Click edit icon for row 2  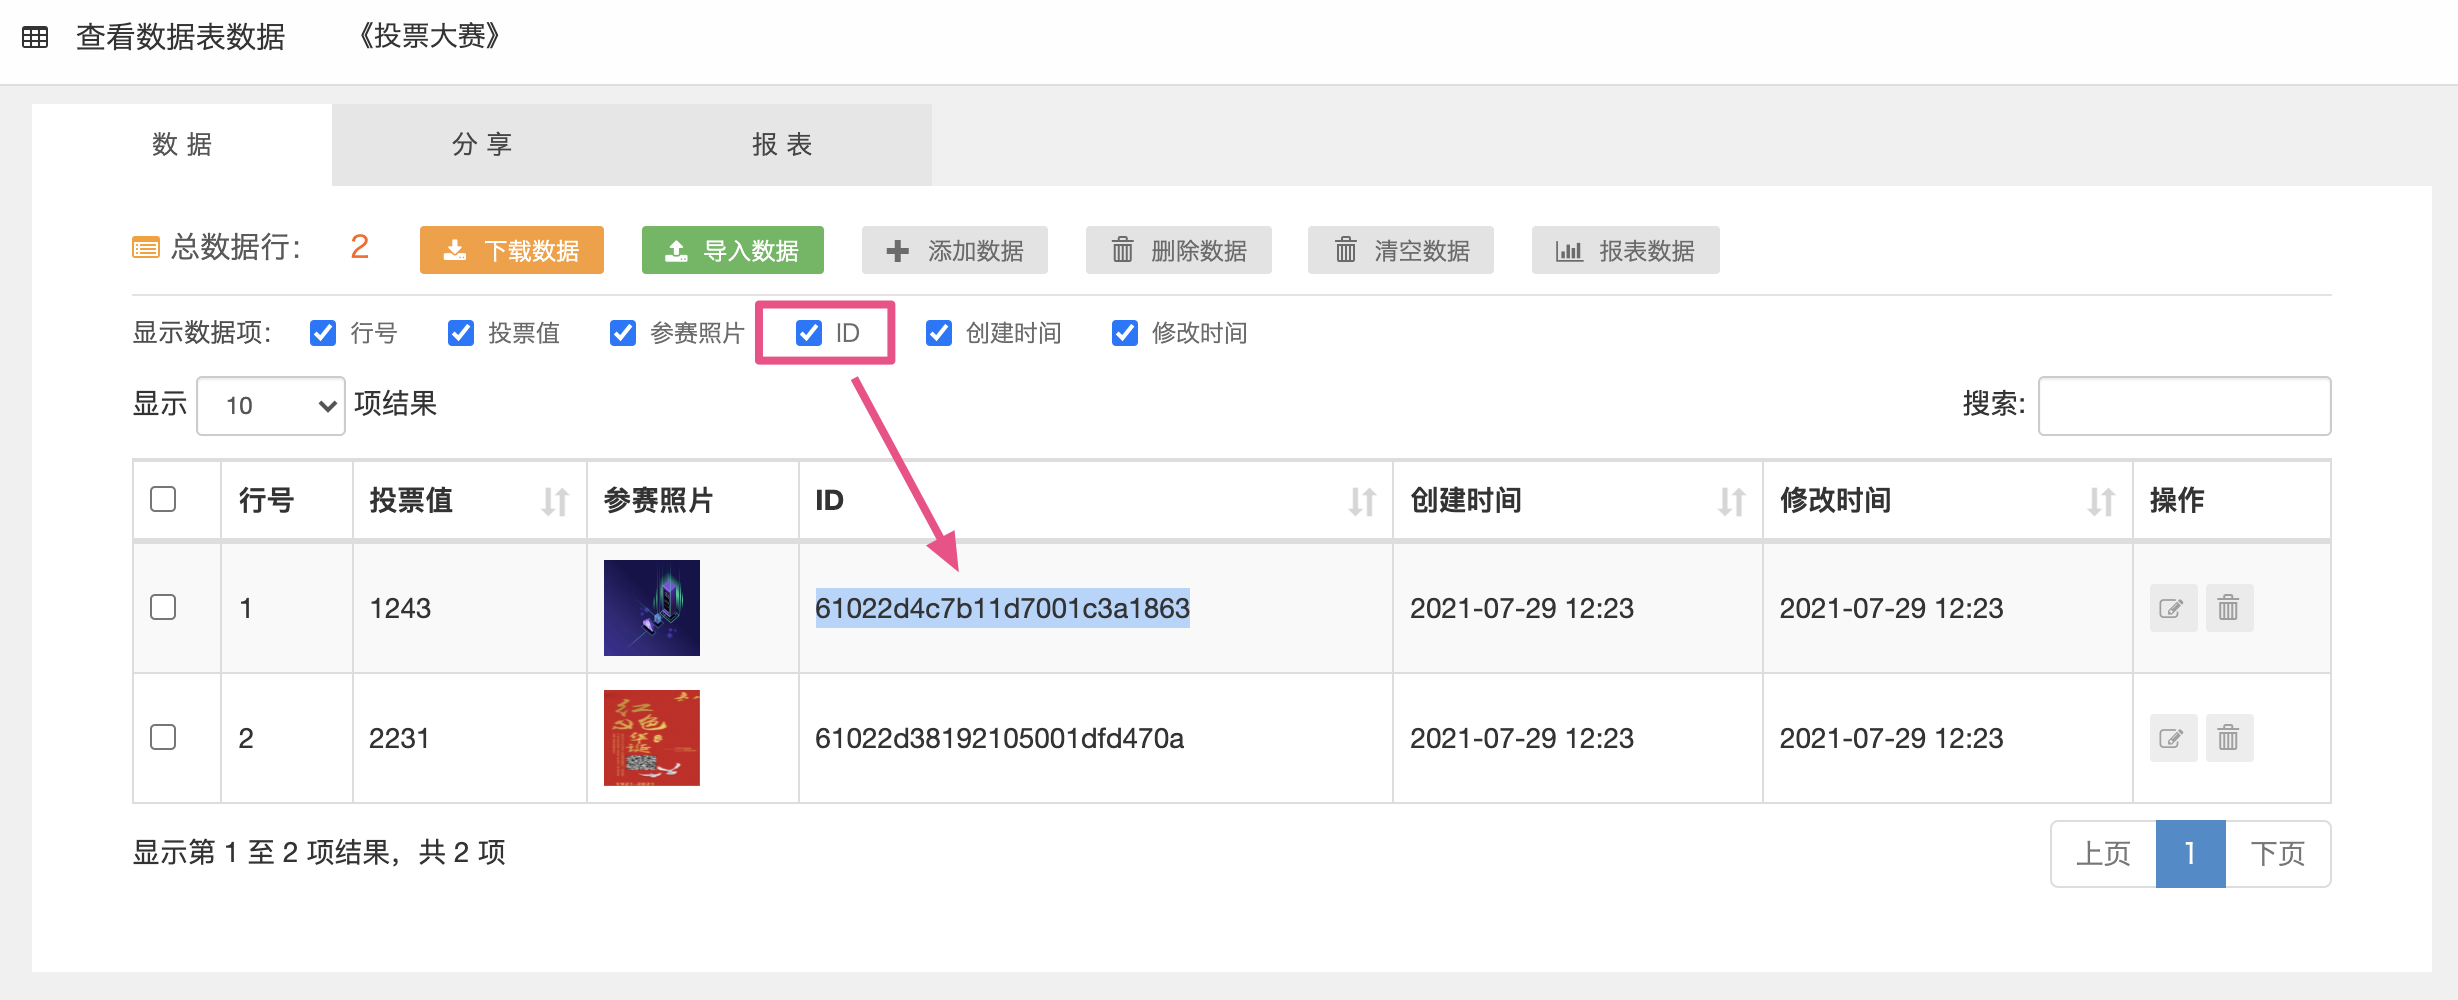point(2172,738)
